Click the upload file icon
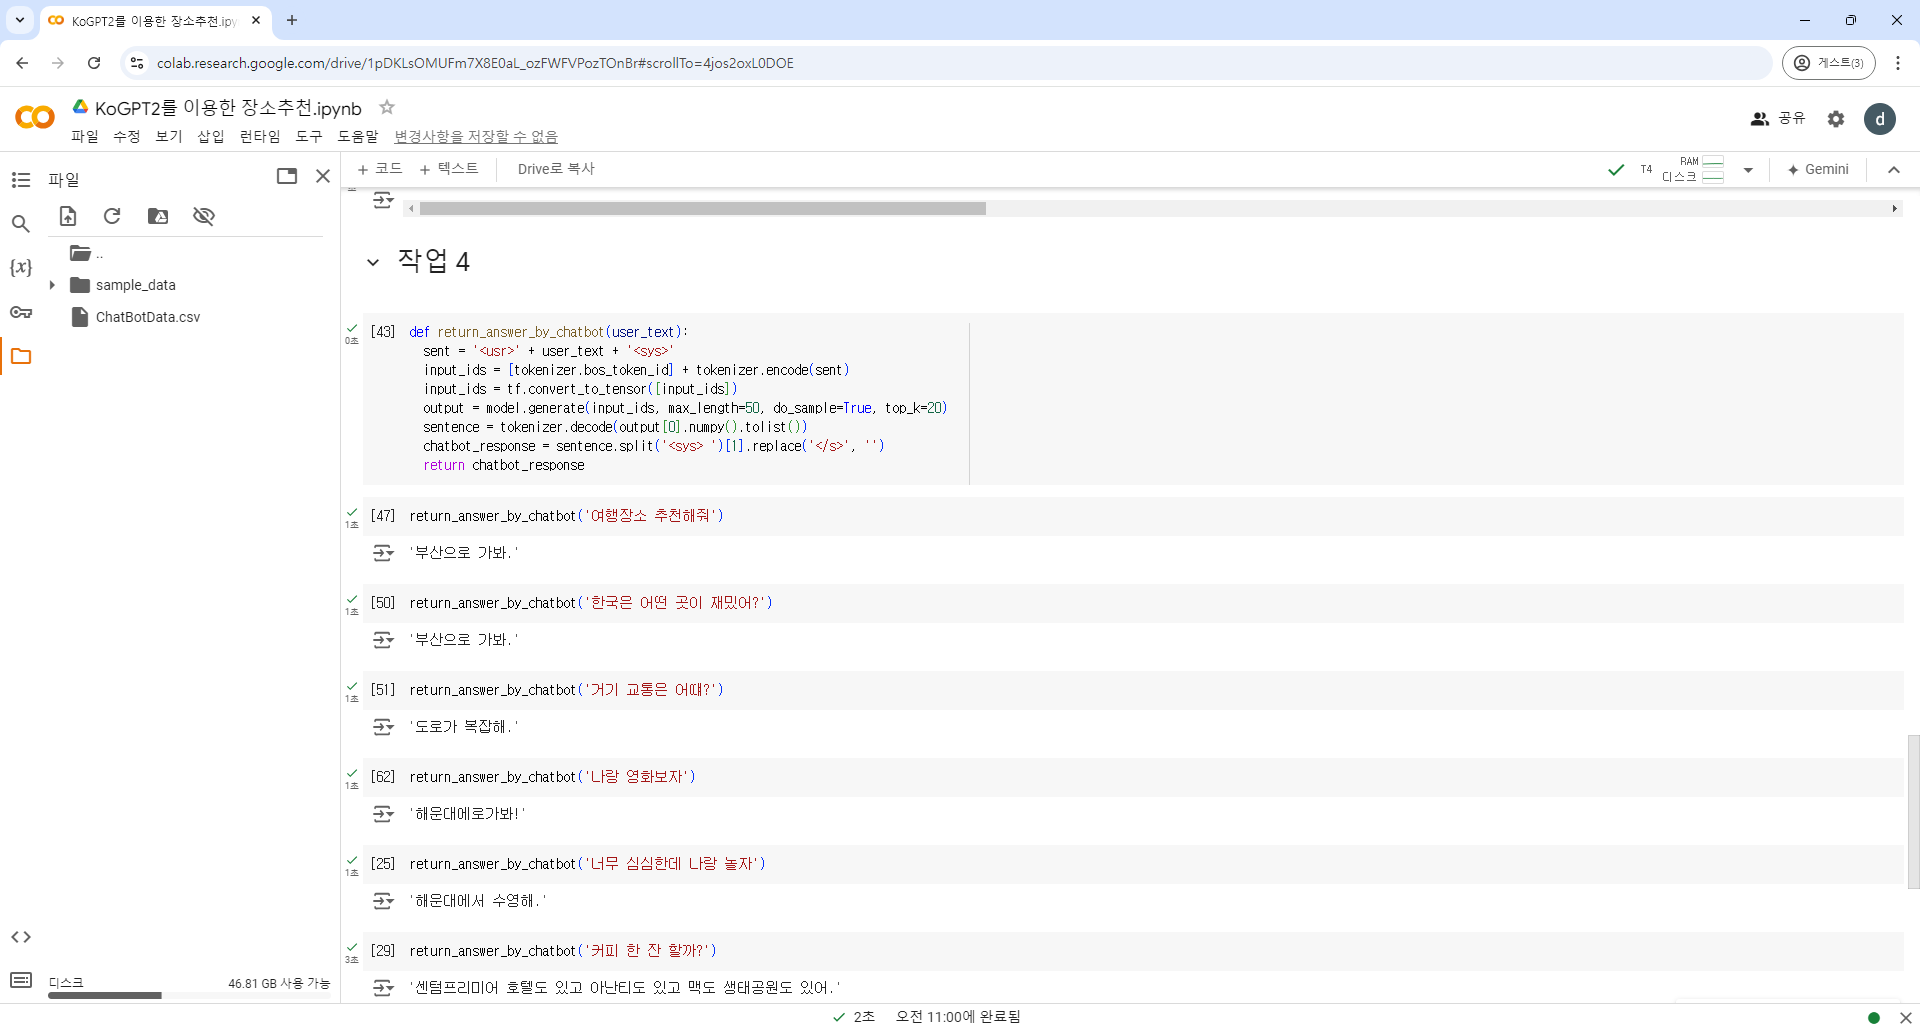 pos(68,216)
